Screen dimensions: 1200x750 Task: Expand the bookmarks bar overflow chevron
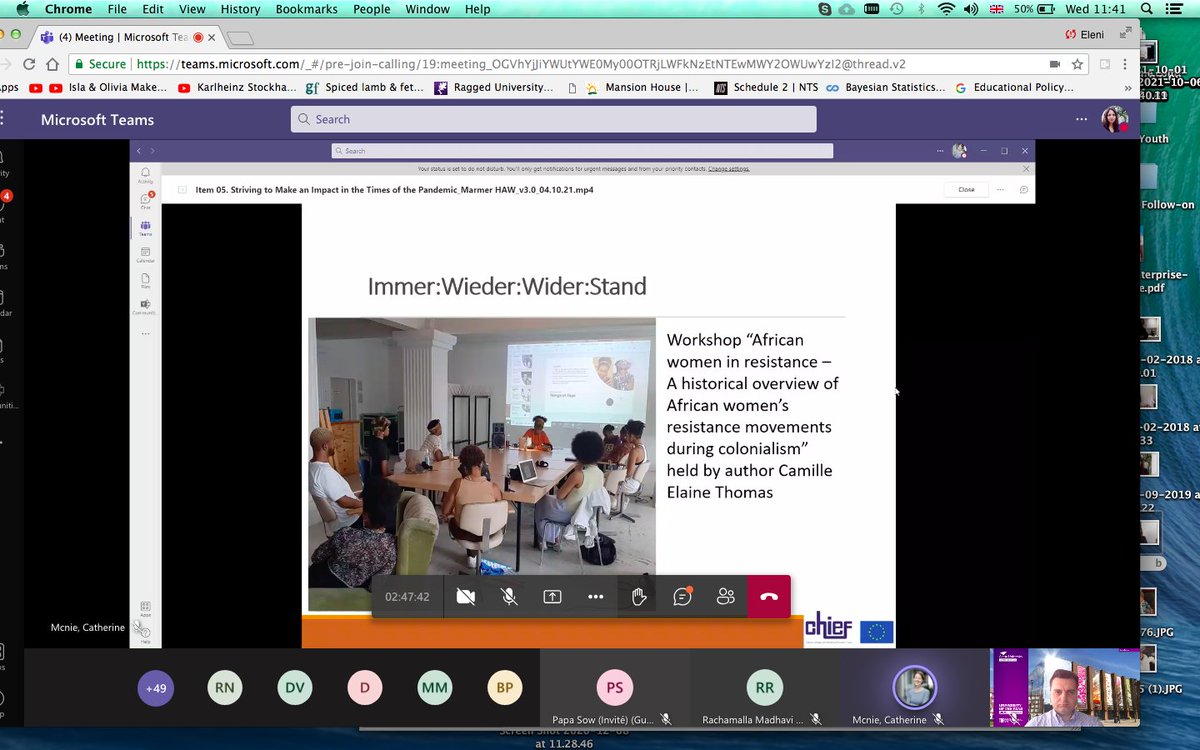coord(1127,87)
